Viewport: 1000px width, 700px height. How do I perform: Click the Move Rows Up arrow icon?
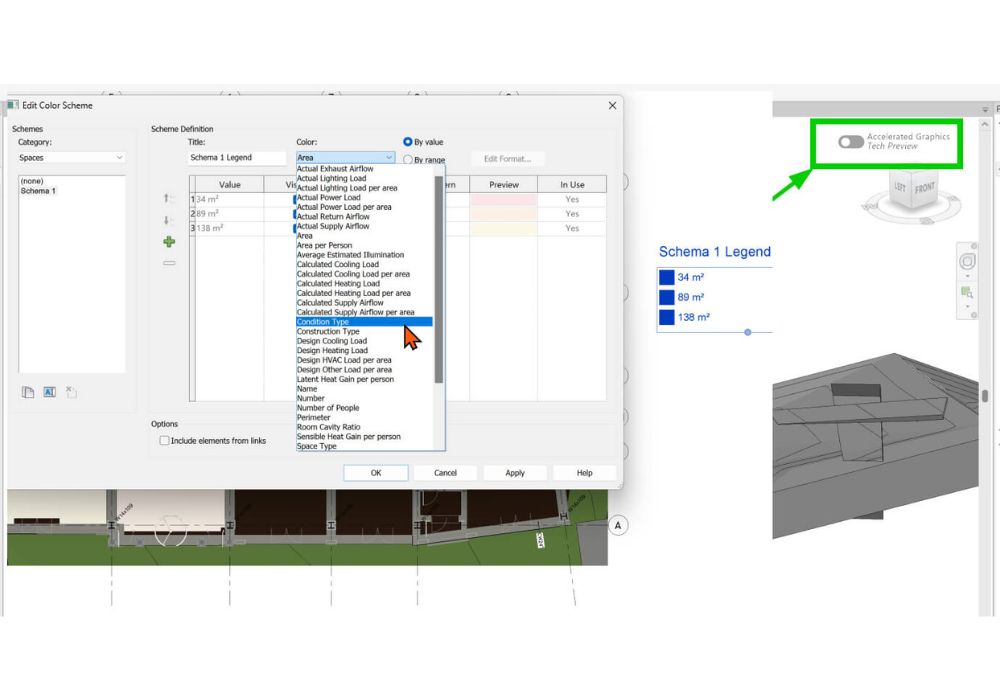click(169, 199)
